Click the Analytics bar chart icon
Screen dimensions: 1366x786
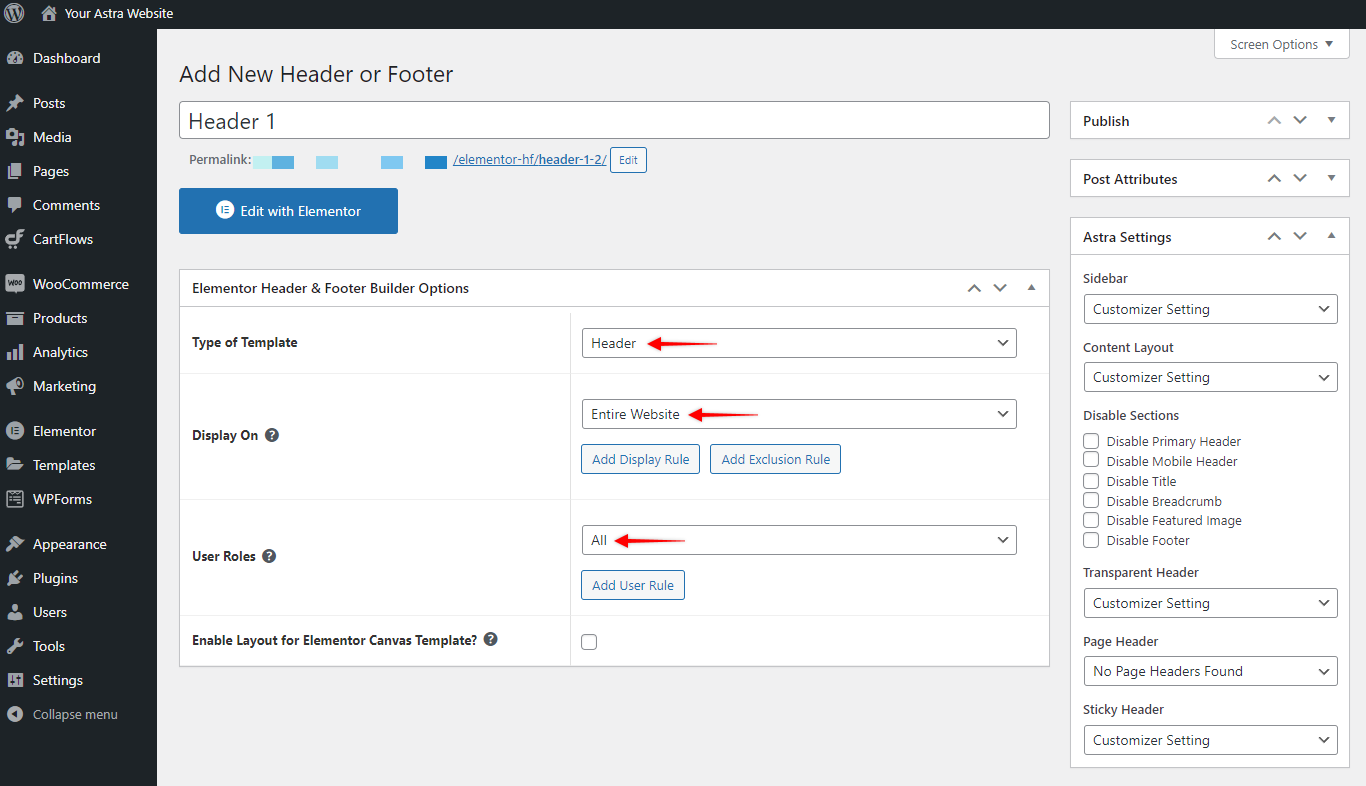click(15, 352)
